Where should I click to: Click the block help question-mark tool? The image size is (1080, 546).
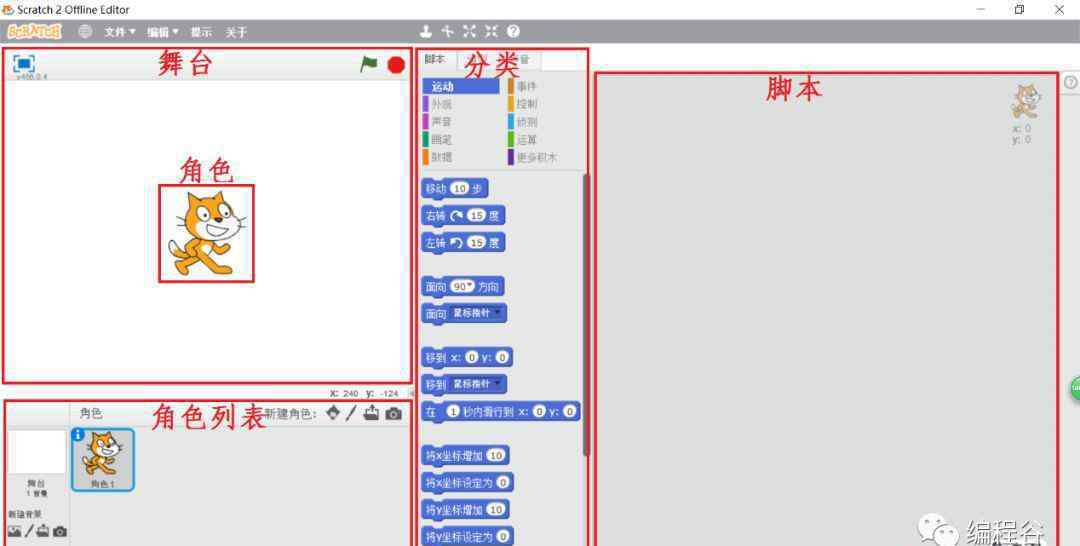tap(513, 31)
